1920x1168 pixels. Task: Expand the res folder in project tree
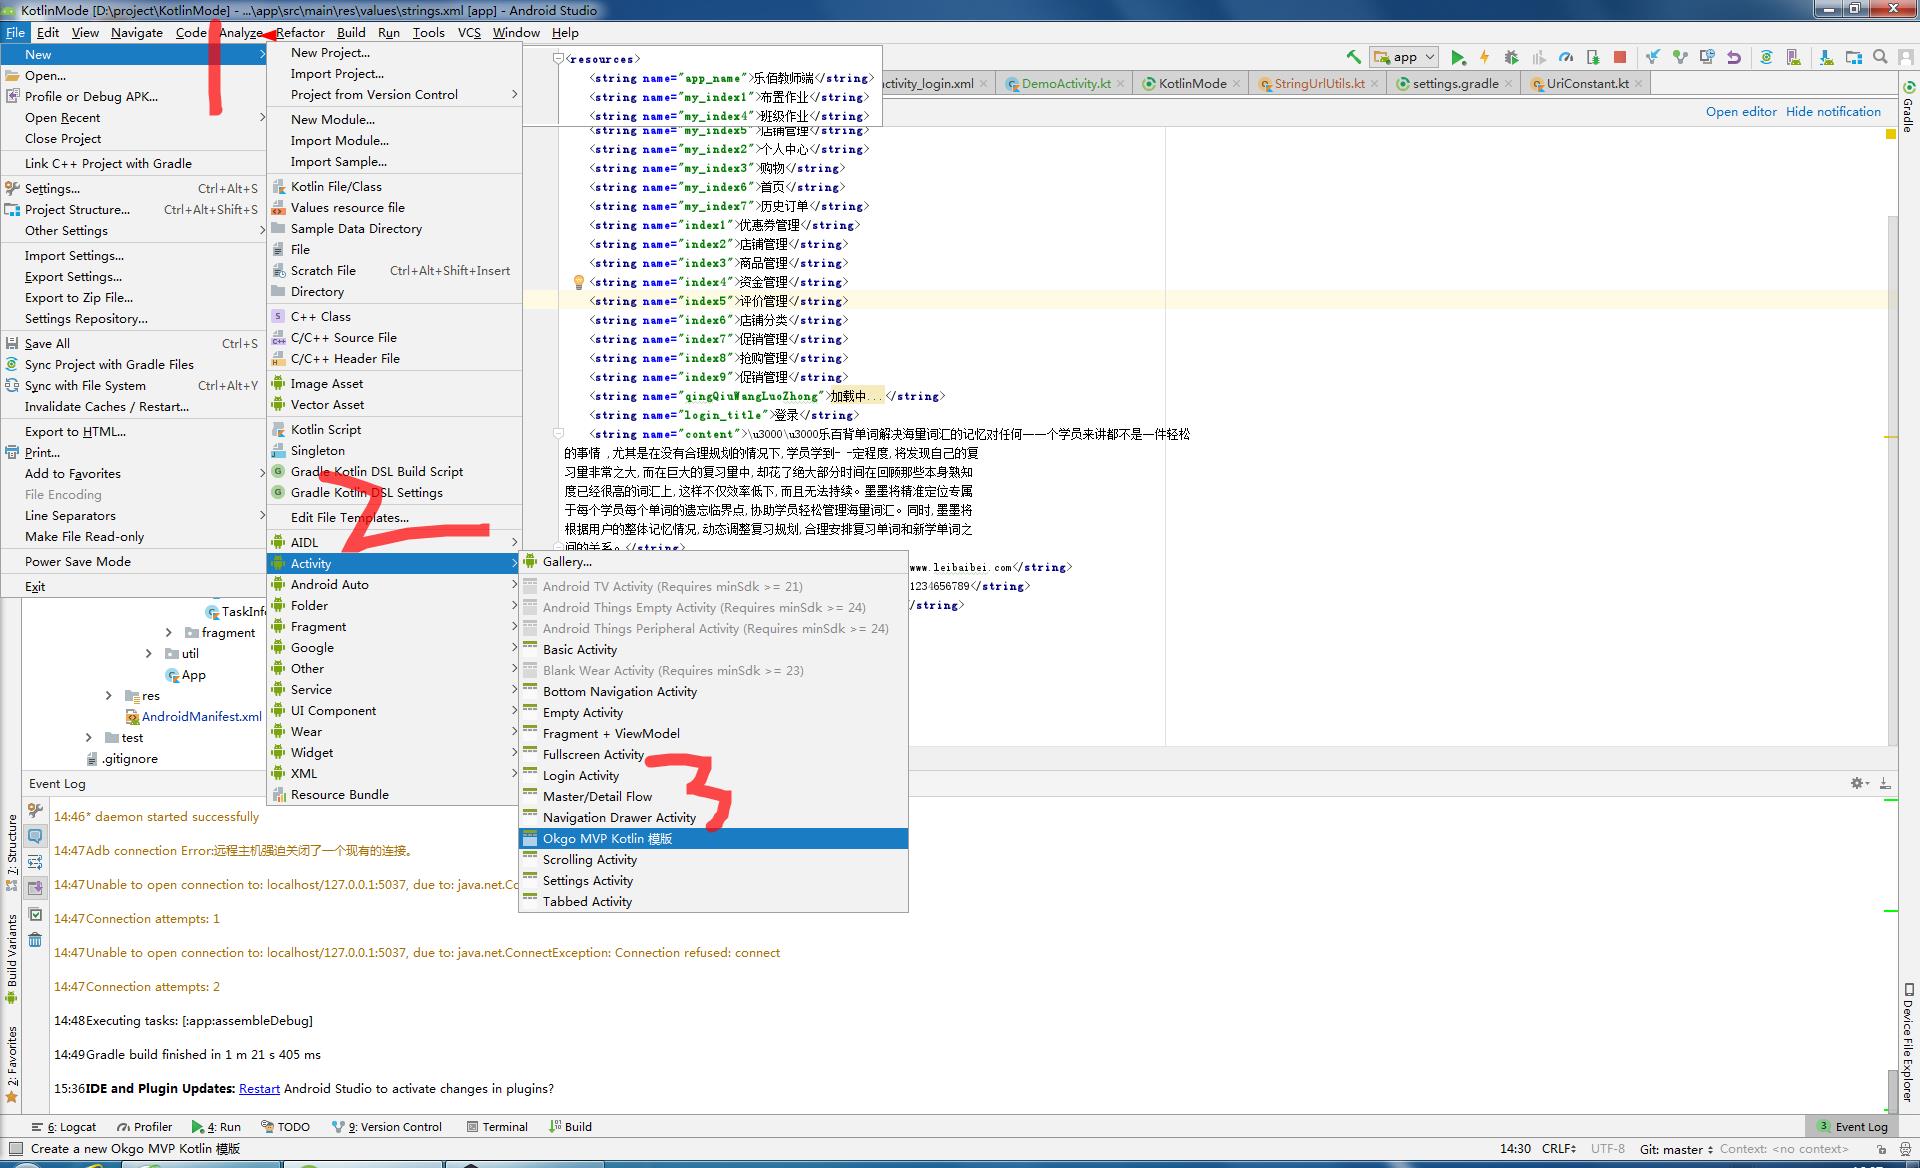coord(109,695)
